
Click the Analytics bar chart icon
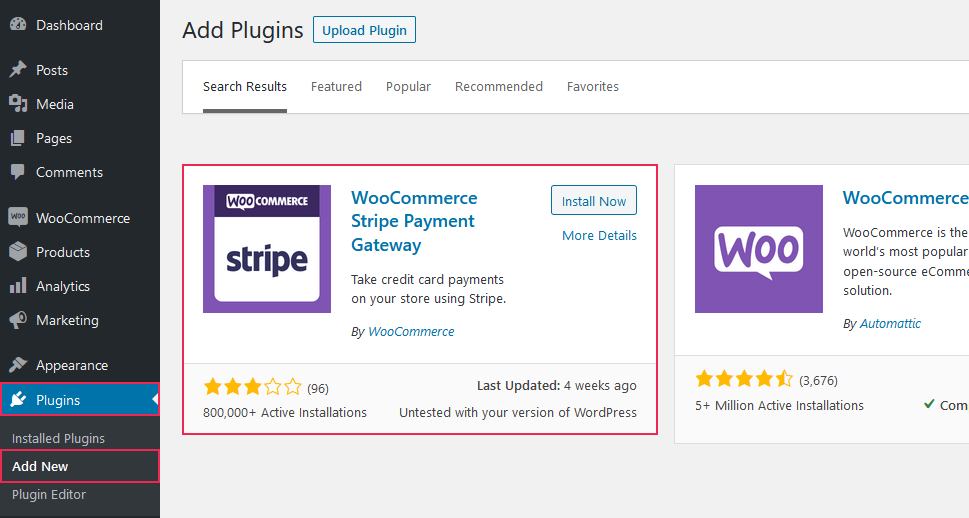click(18, 285)
